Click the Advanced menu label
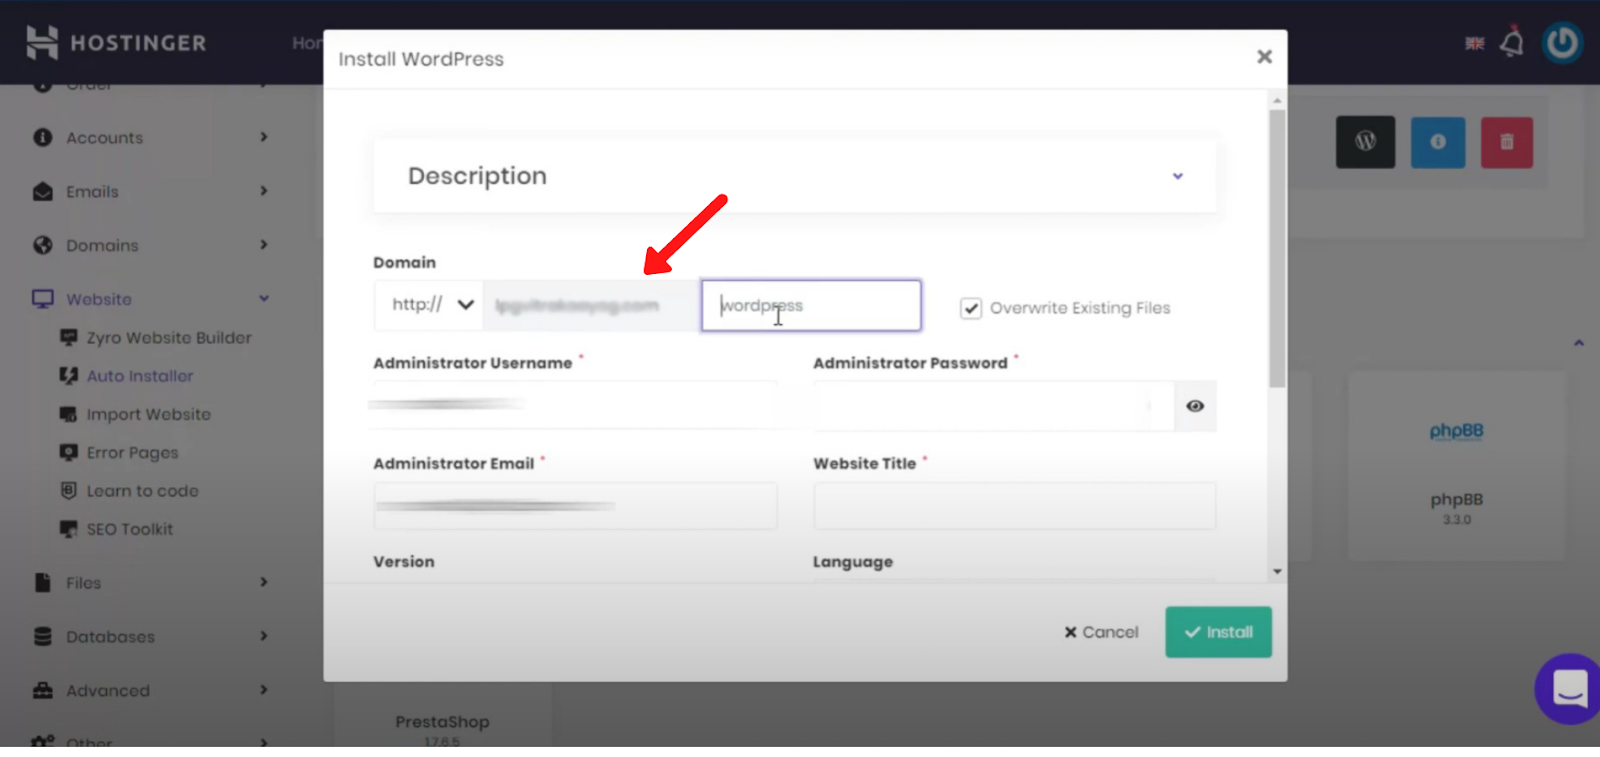This screenshot has height=757, width=1600. pyautogui.click(x=108, y=691)
